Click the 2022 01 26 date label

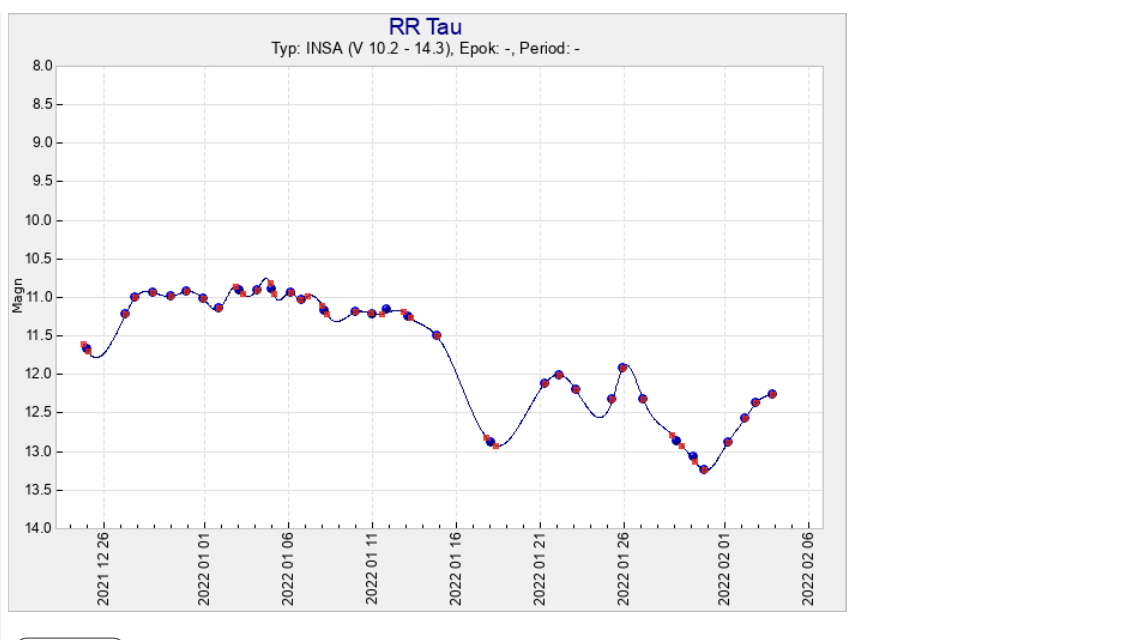[624, 571]
